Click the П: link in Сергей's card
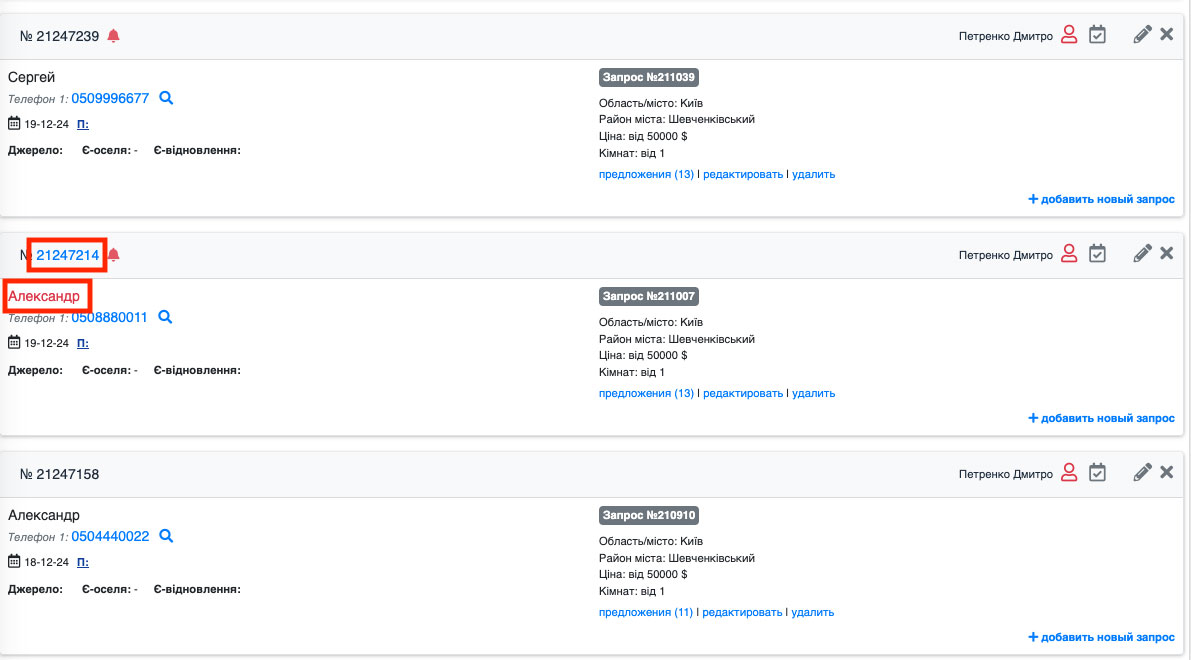 click(x=82, y=124)
